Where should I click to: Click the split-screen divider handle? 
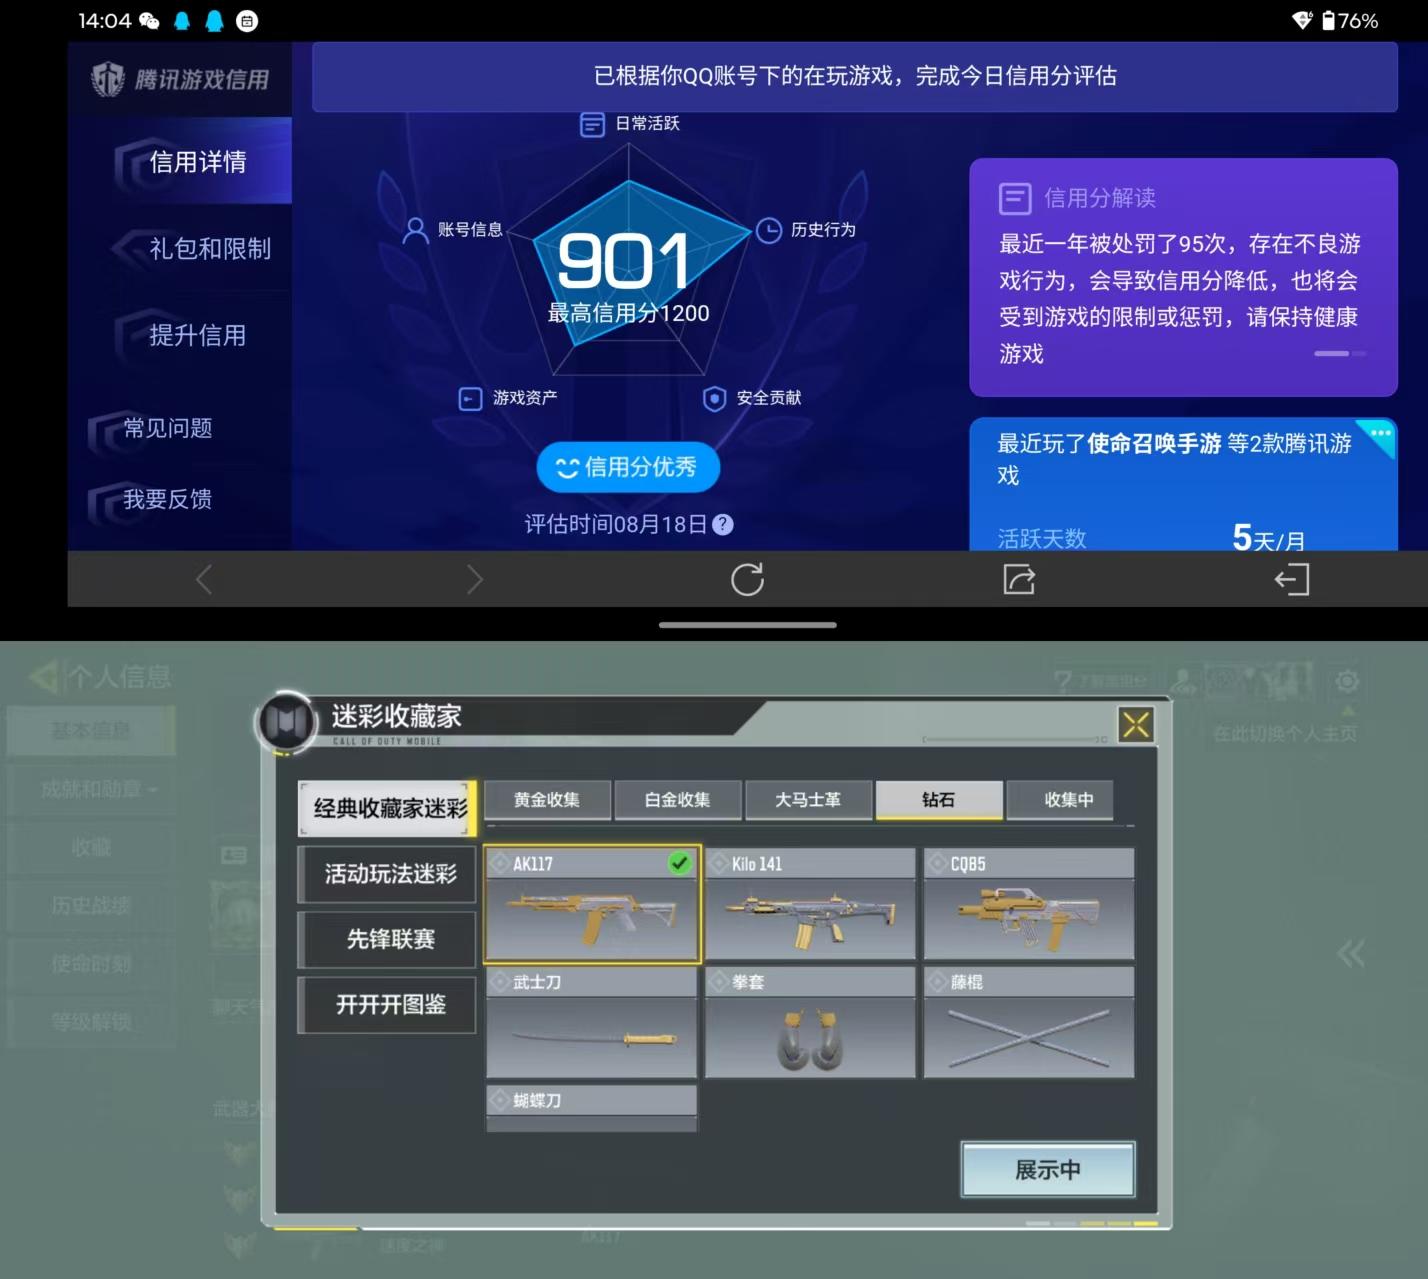click(x=748, y=625)
